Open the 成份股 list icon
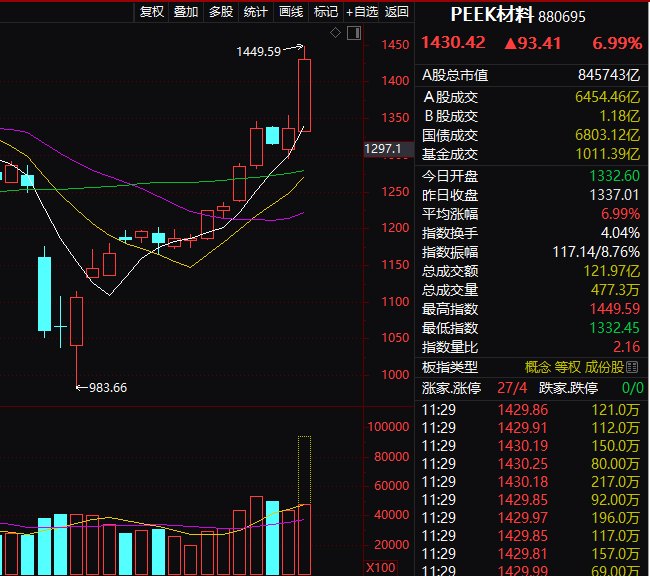650x576 pixels. (632, 367)
